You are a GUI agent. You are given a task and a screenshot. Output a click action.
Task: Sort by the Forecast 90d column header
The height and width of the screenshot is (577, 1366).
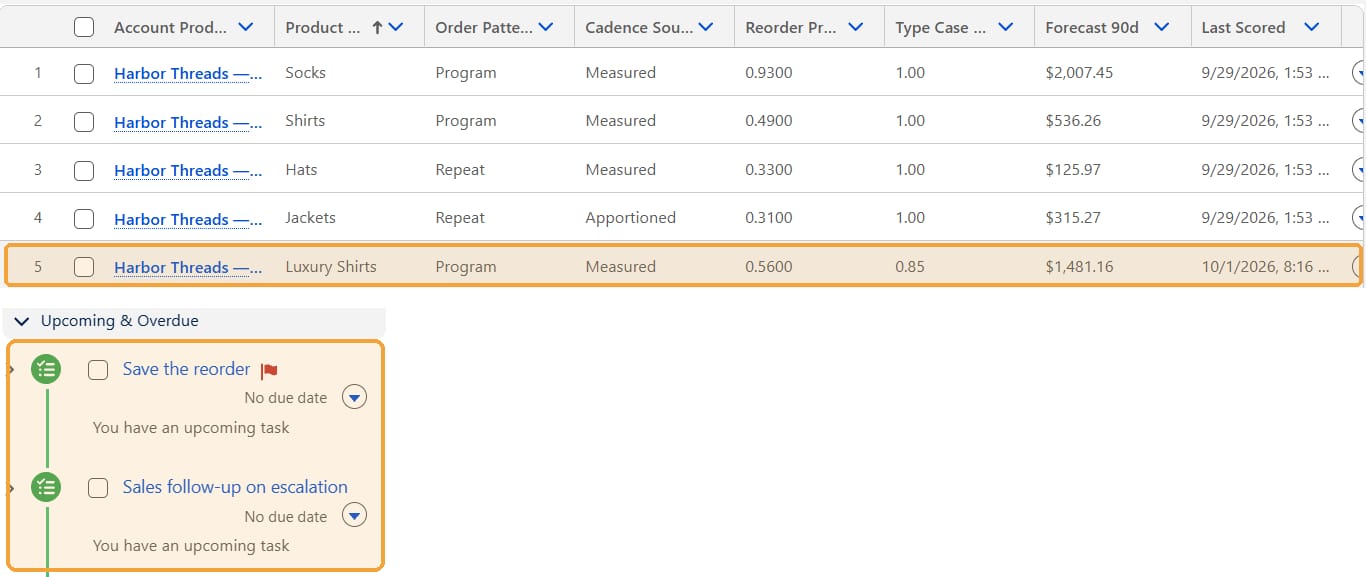[x=1092, y=28]
